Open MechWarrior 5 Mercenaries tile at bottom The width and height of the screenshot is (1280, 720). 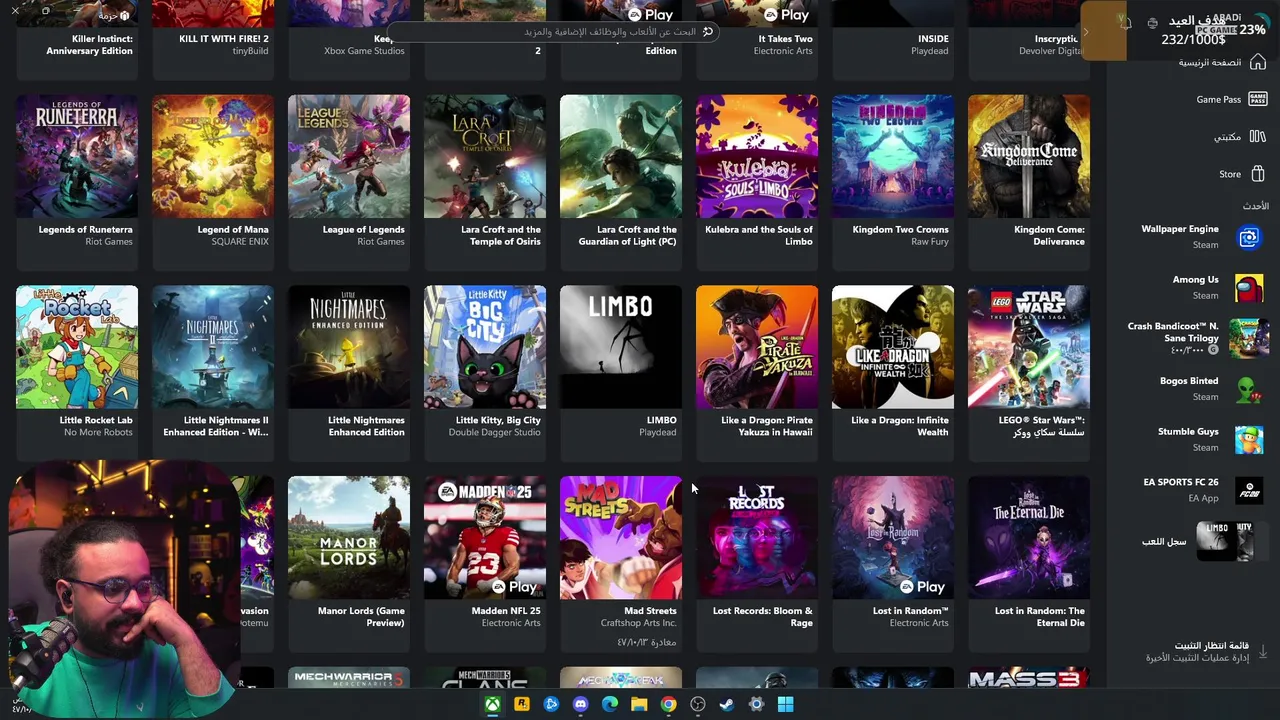(x=349, y=678)
